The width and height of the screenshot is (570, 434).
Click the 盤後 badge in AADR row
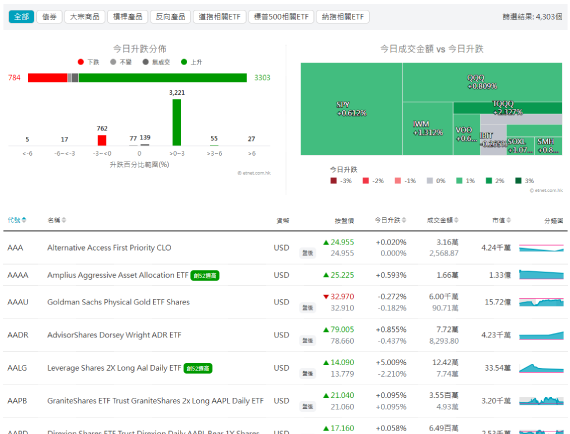pos(308,341)
